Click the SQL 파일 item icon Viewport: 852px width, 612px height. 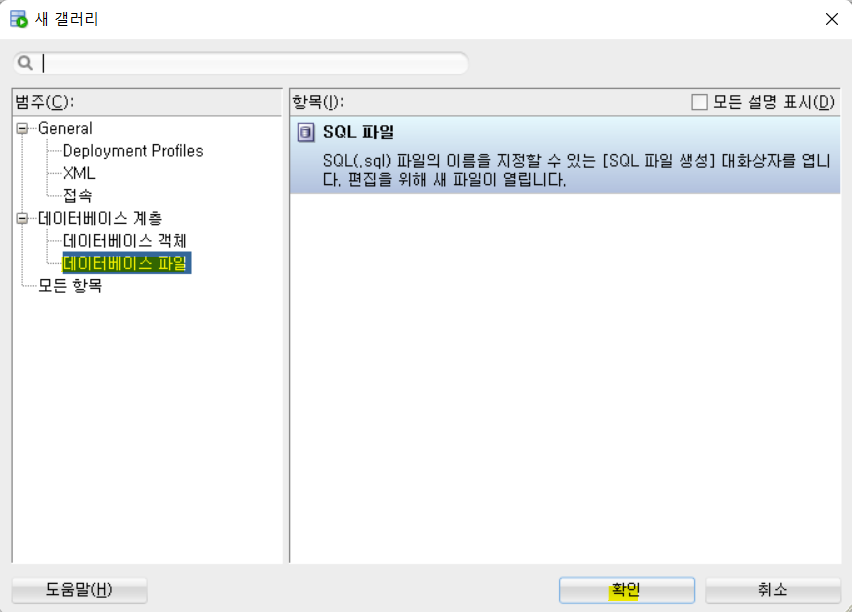pyautogui.click(x=306, y=132)
